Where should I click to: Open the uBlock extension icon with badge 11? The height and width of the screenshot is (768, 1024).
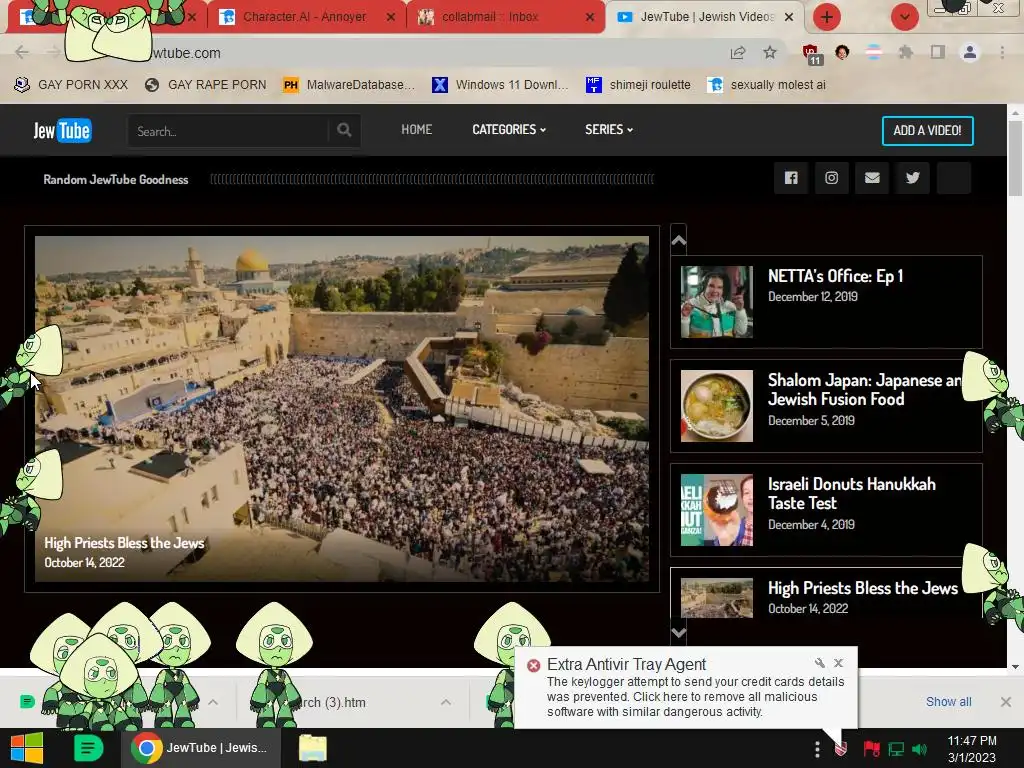(x=812, y=54)
